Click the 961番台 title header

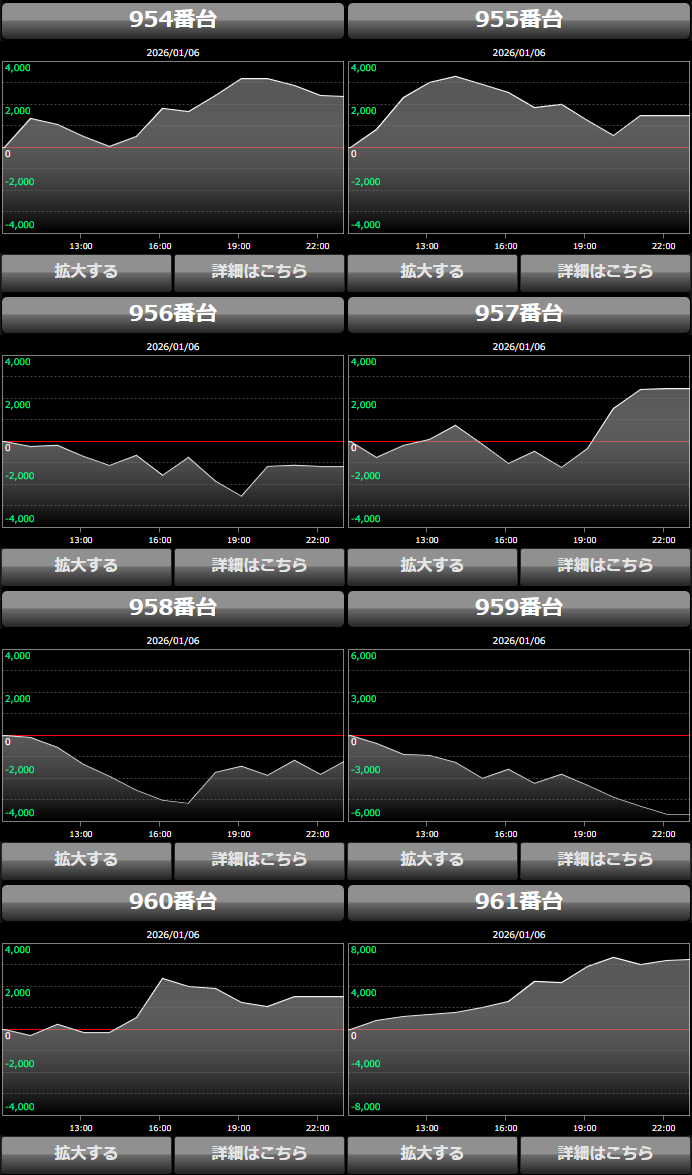(519, 902)
